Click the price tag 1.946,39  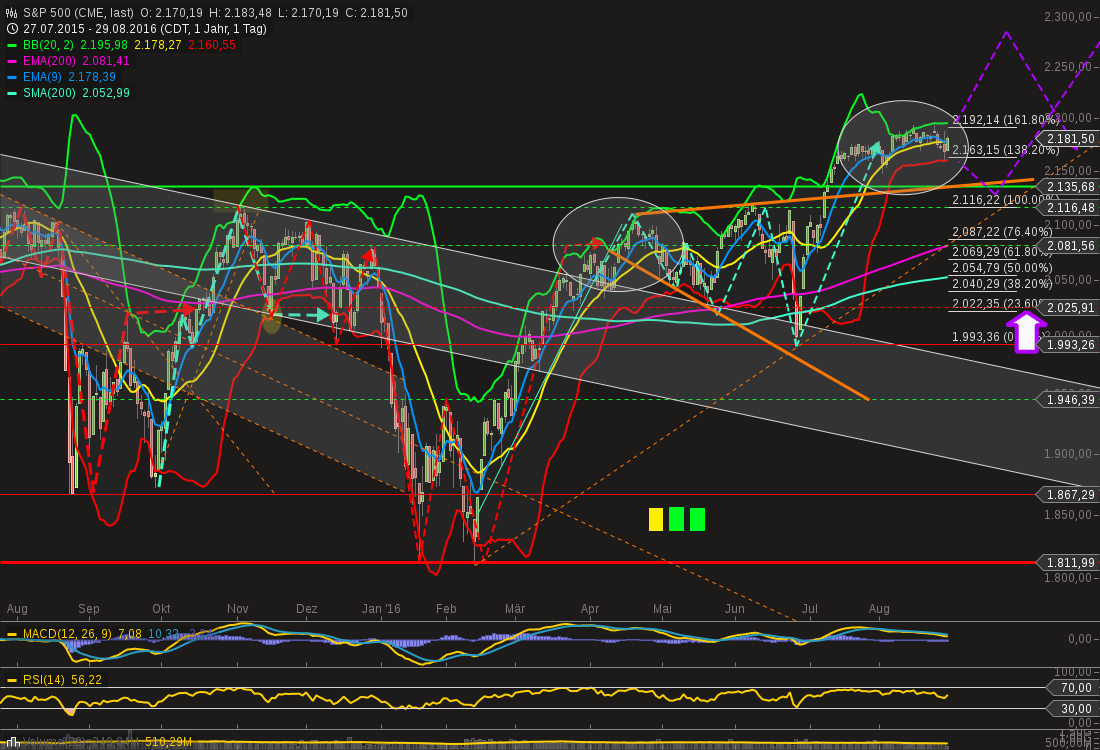point(1068,399)
